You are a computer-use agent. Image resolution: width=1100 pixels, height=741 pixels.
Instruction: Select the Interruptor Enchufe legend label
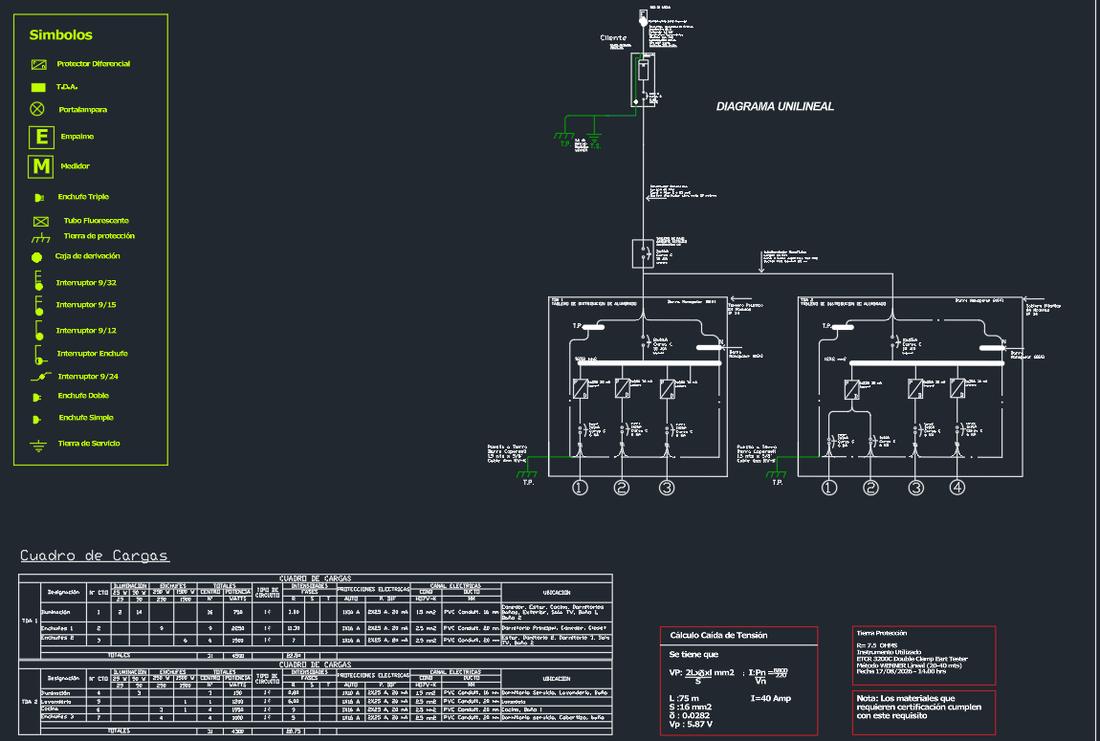(x=92, y=354)
